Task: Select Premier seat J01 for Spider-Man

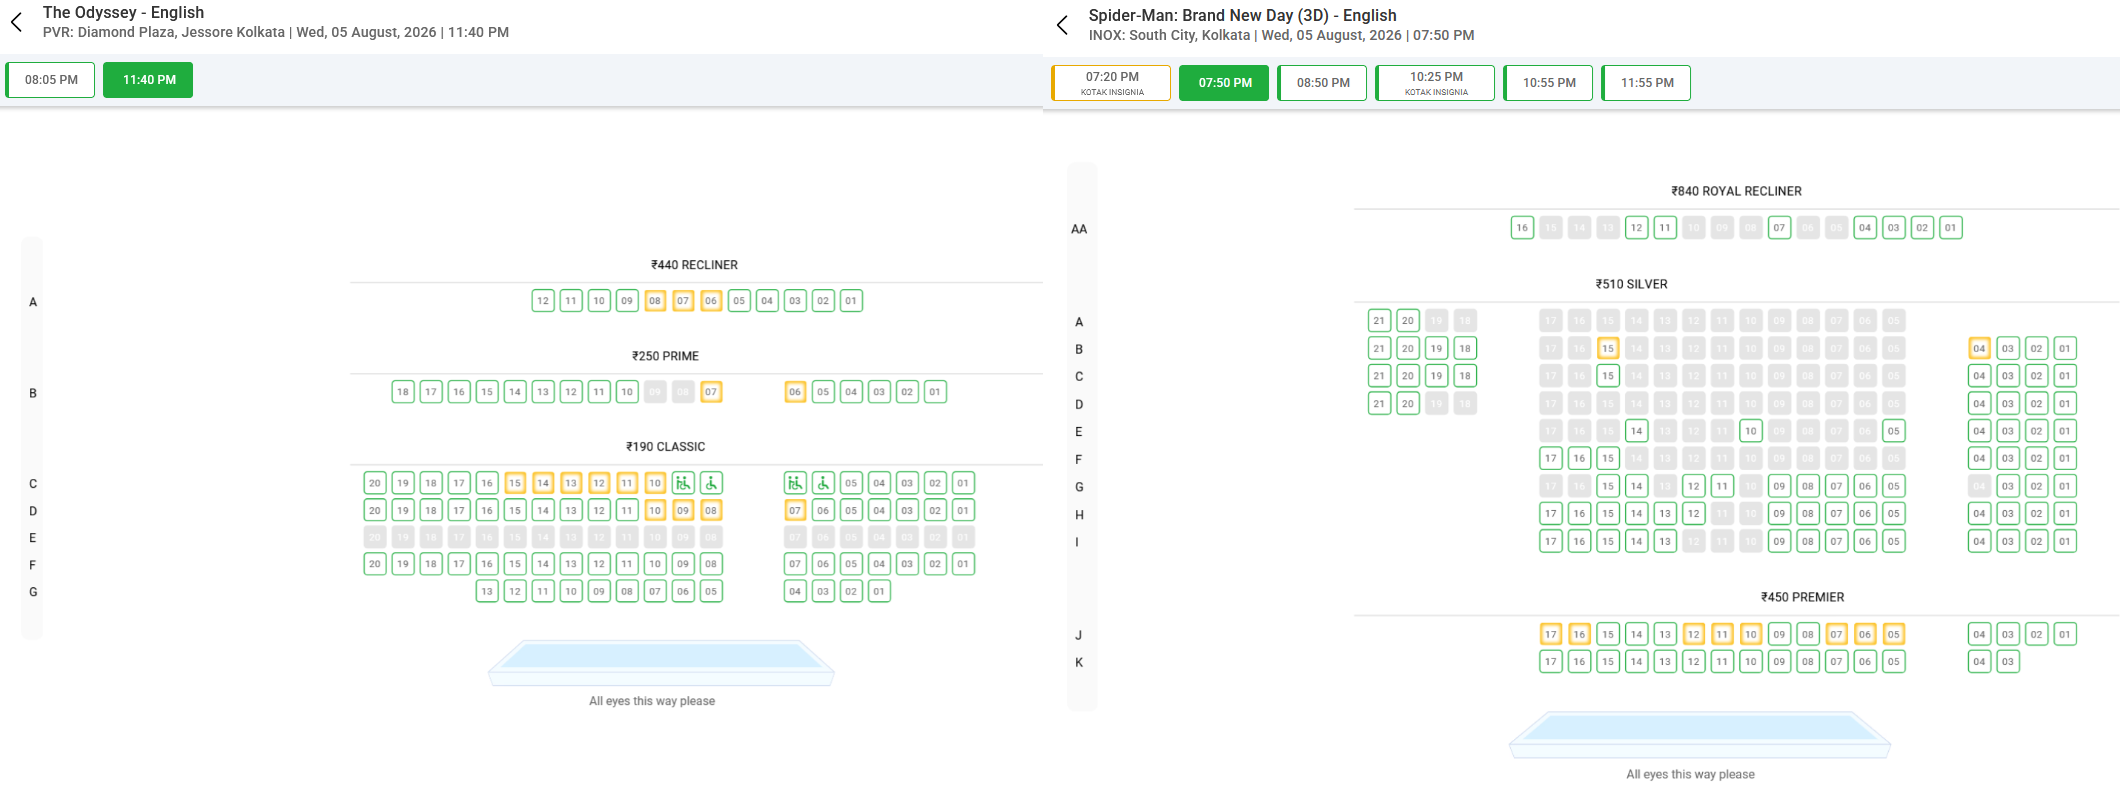Action: tap(2065, 634)
